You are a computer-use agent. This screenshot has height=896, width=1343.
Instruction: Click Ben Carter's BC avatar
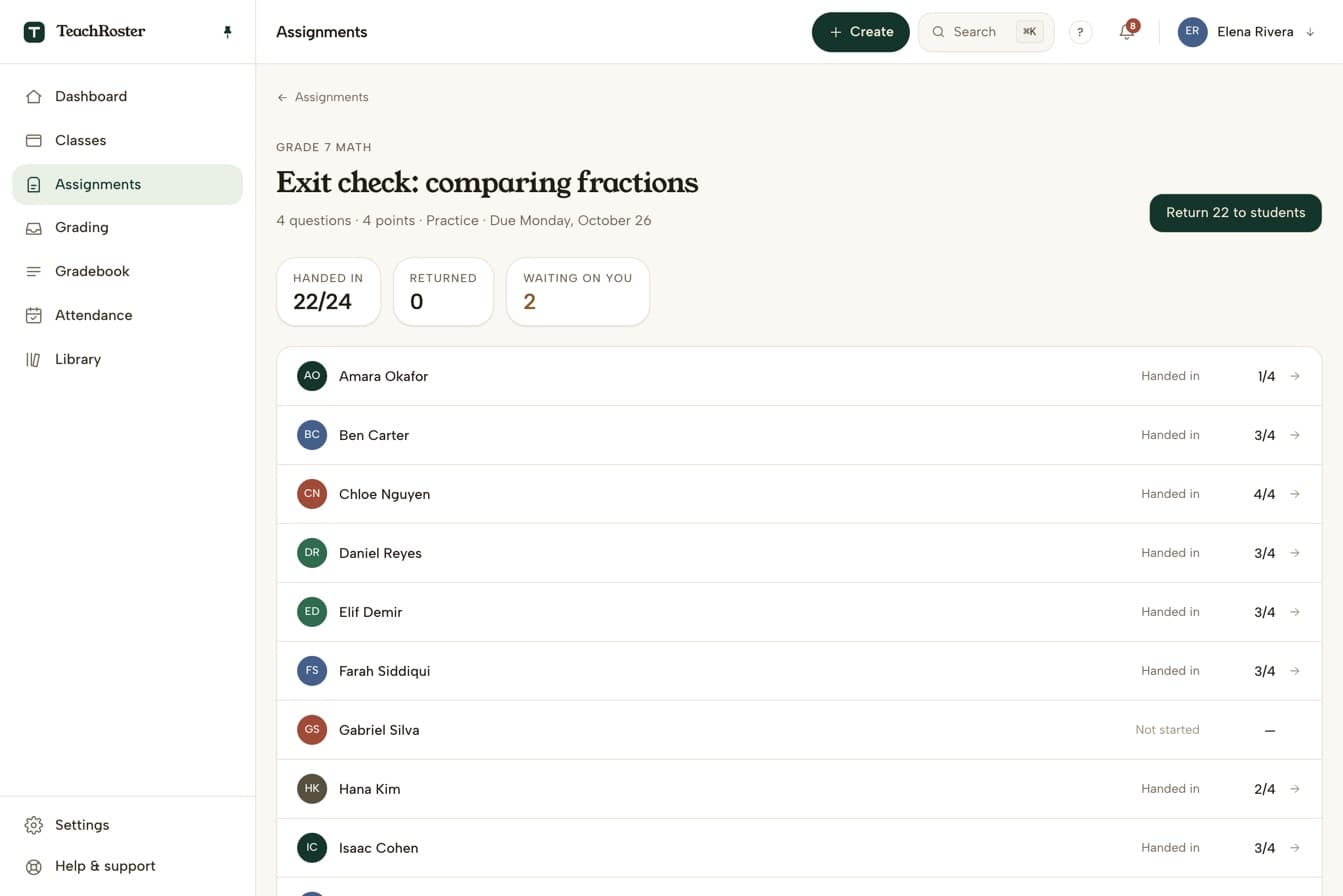pos(312,435)
